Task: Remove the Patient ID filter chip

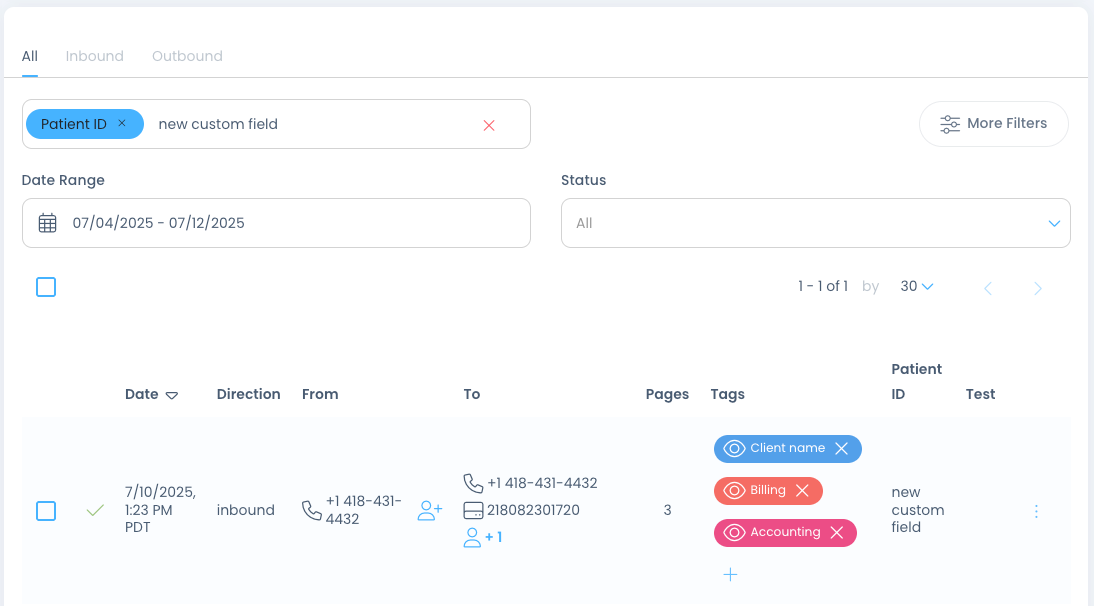Action: (x=122, y=124)
